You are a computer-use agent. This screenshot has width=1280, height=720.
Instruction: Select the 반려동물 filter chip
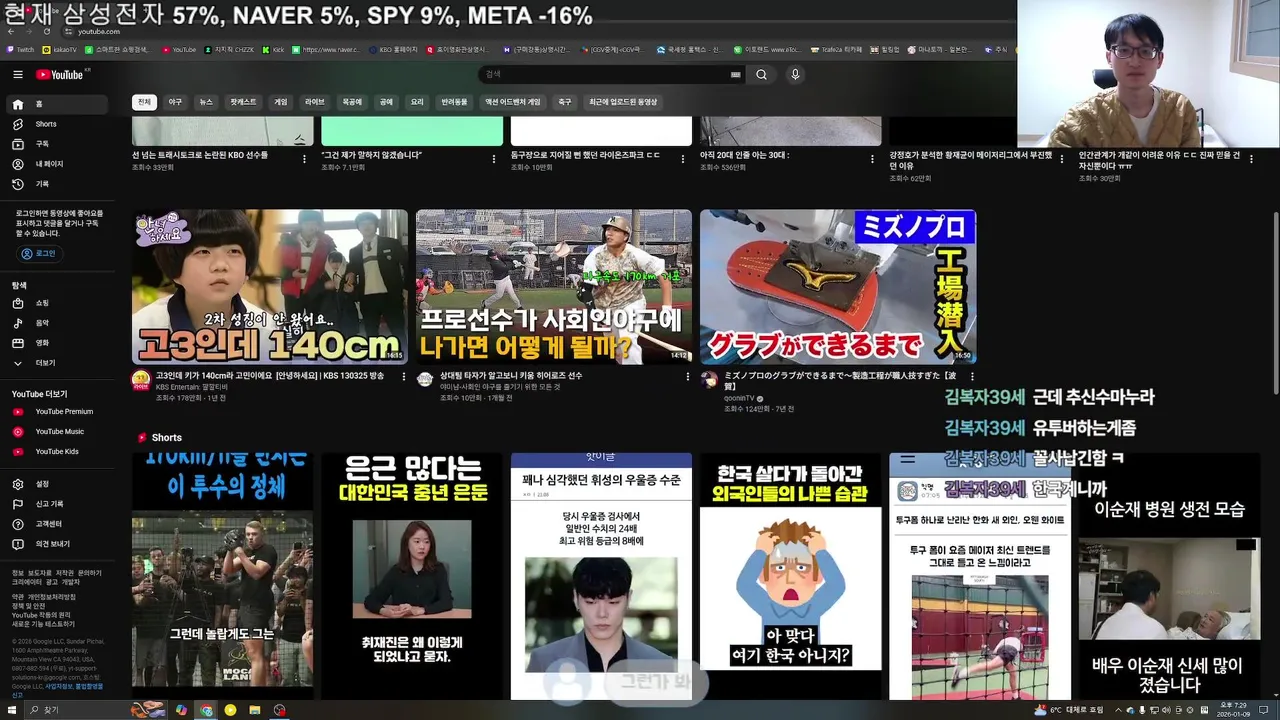454,102
